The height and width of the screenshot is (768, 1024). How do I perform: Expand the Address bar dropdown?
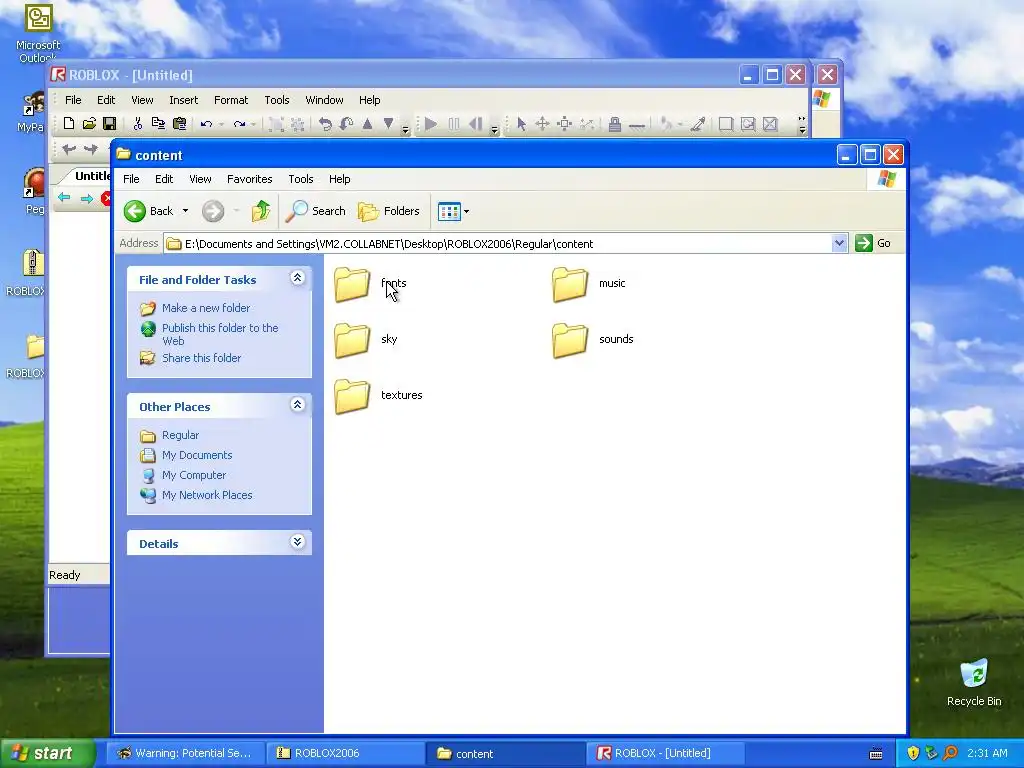839,243
